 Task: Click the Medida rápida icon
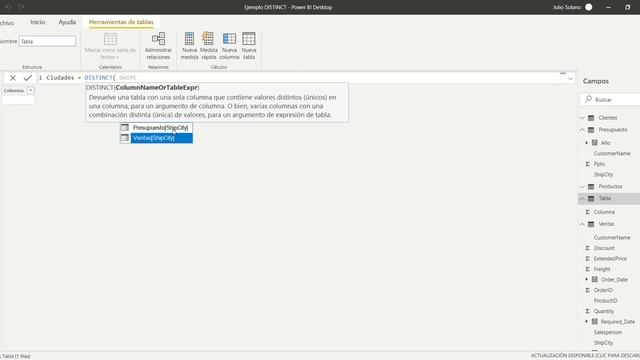click(208, 38)
